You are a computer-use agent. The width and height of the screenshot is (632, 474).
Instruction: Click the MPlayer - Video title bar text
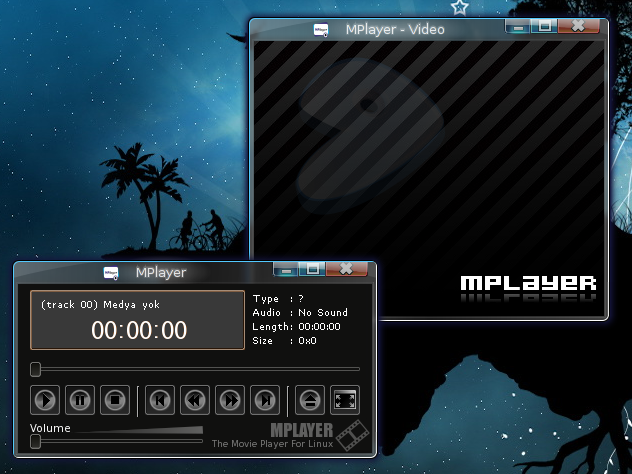(x=395, y=29)
